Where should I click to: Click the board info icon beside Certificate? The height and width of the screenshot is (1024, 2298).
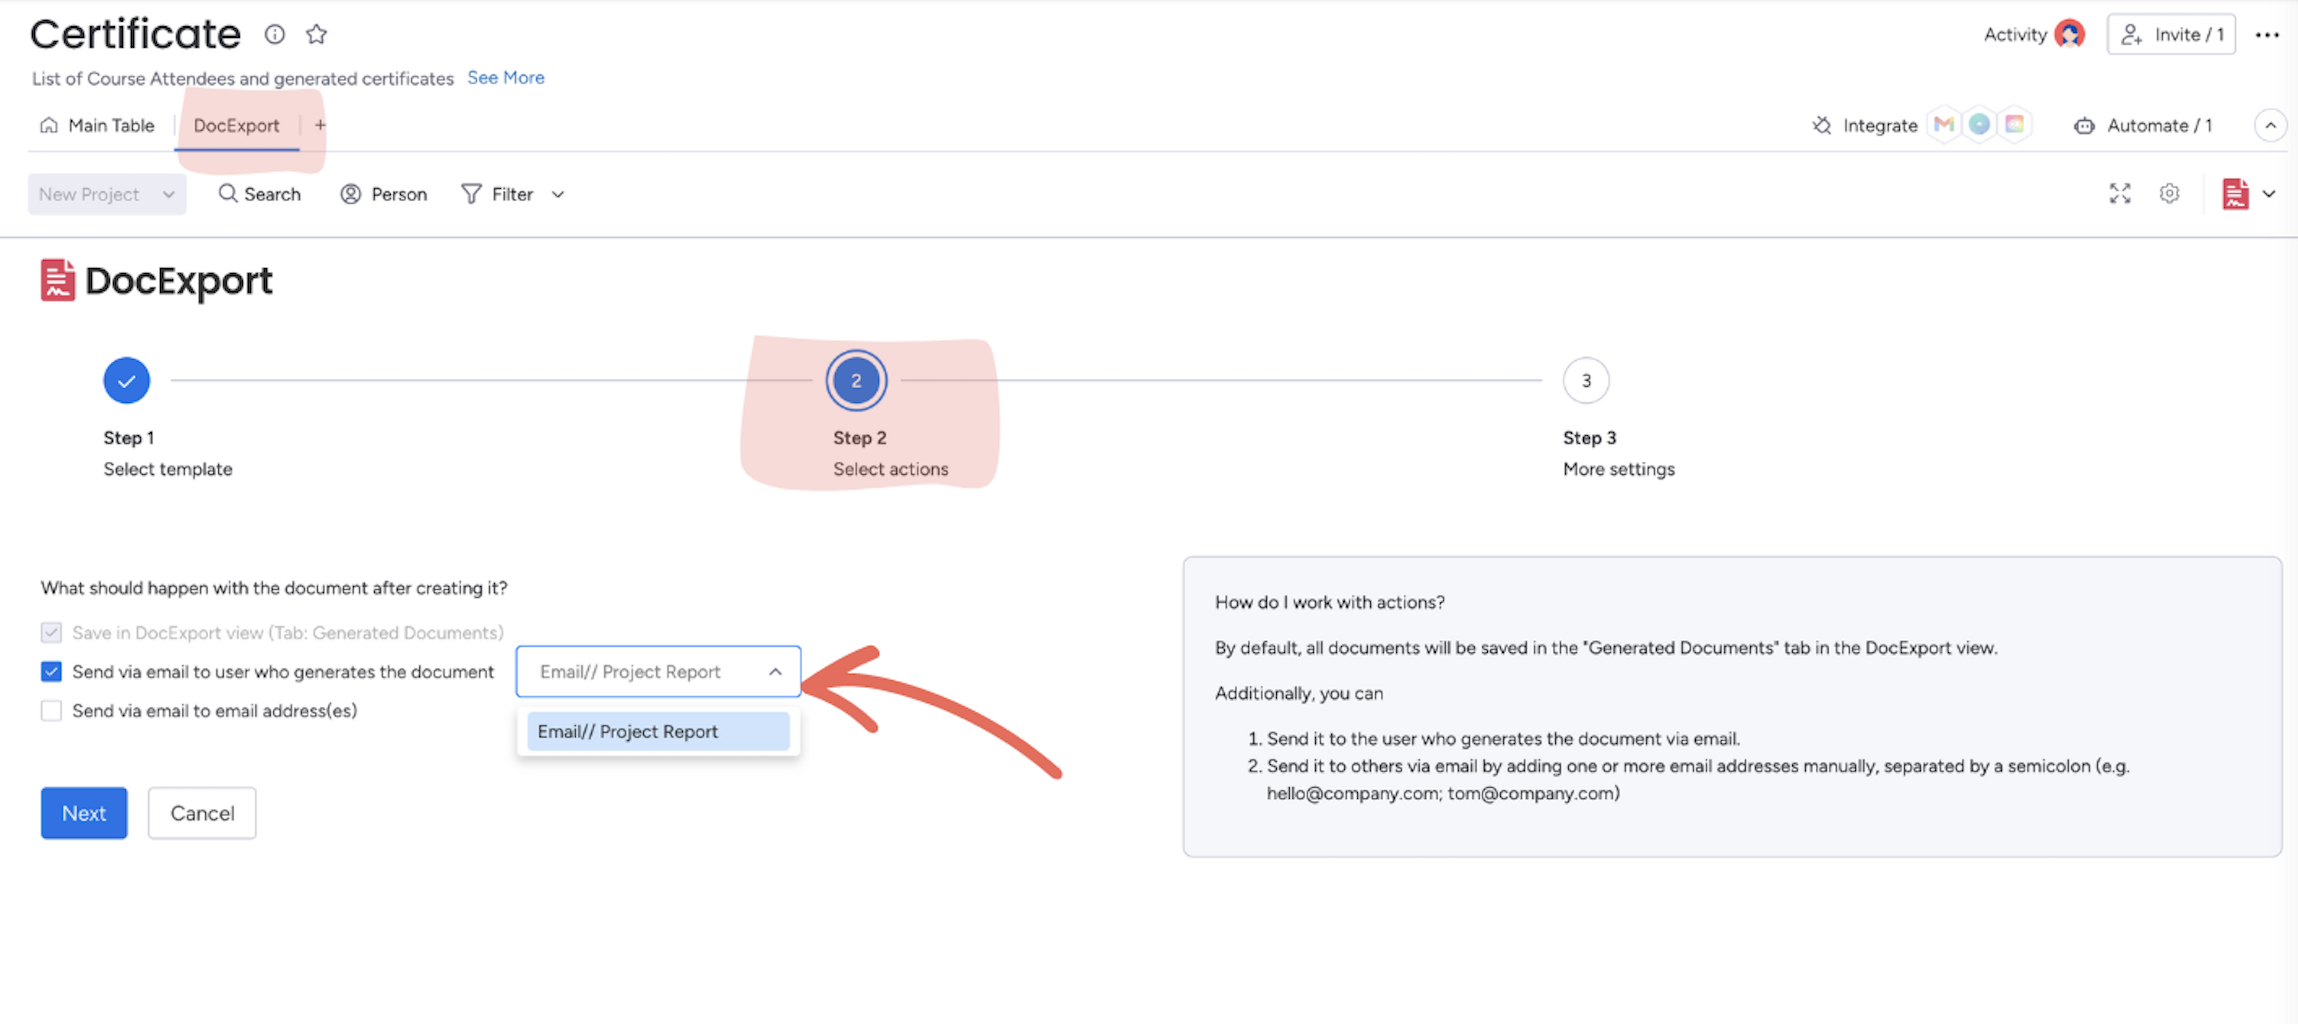274,34
